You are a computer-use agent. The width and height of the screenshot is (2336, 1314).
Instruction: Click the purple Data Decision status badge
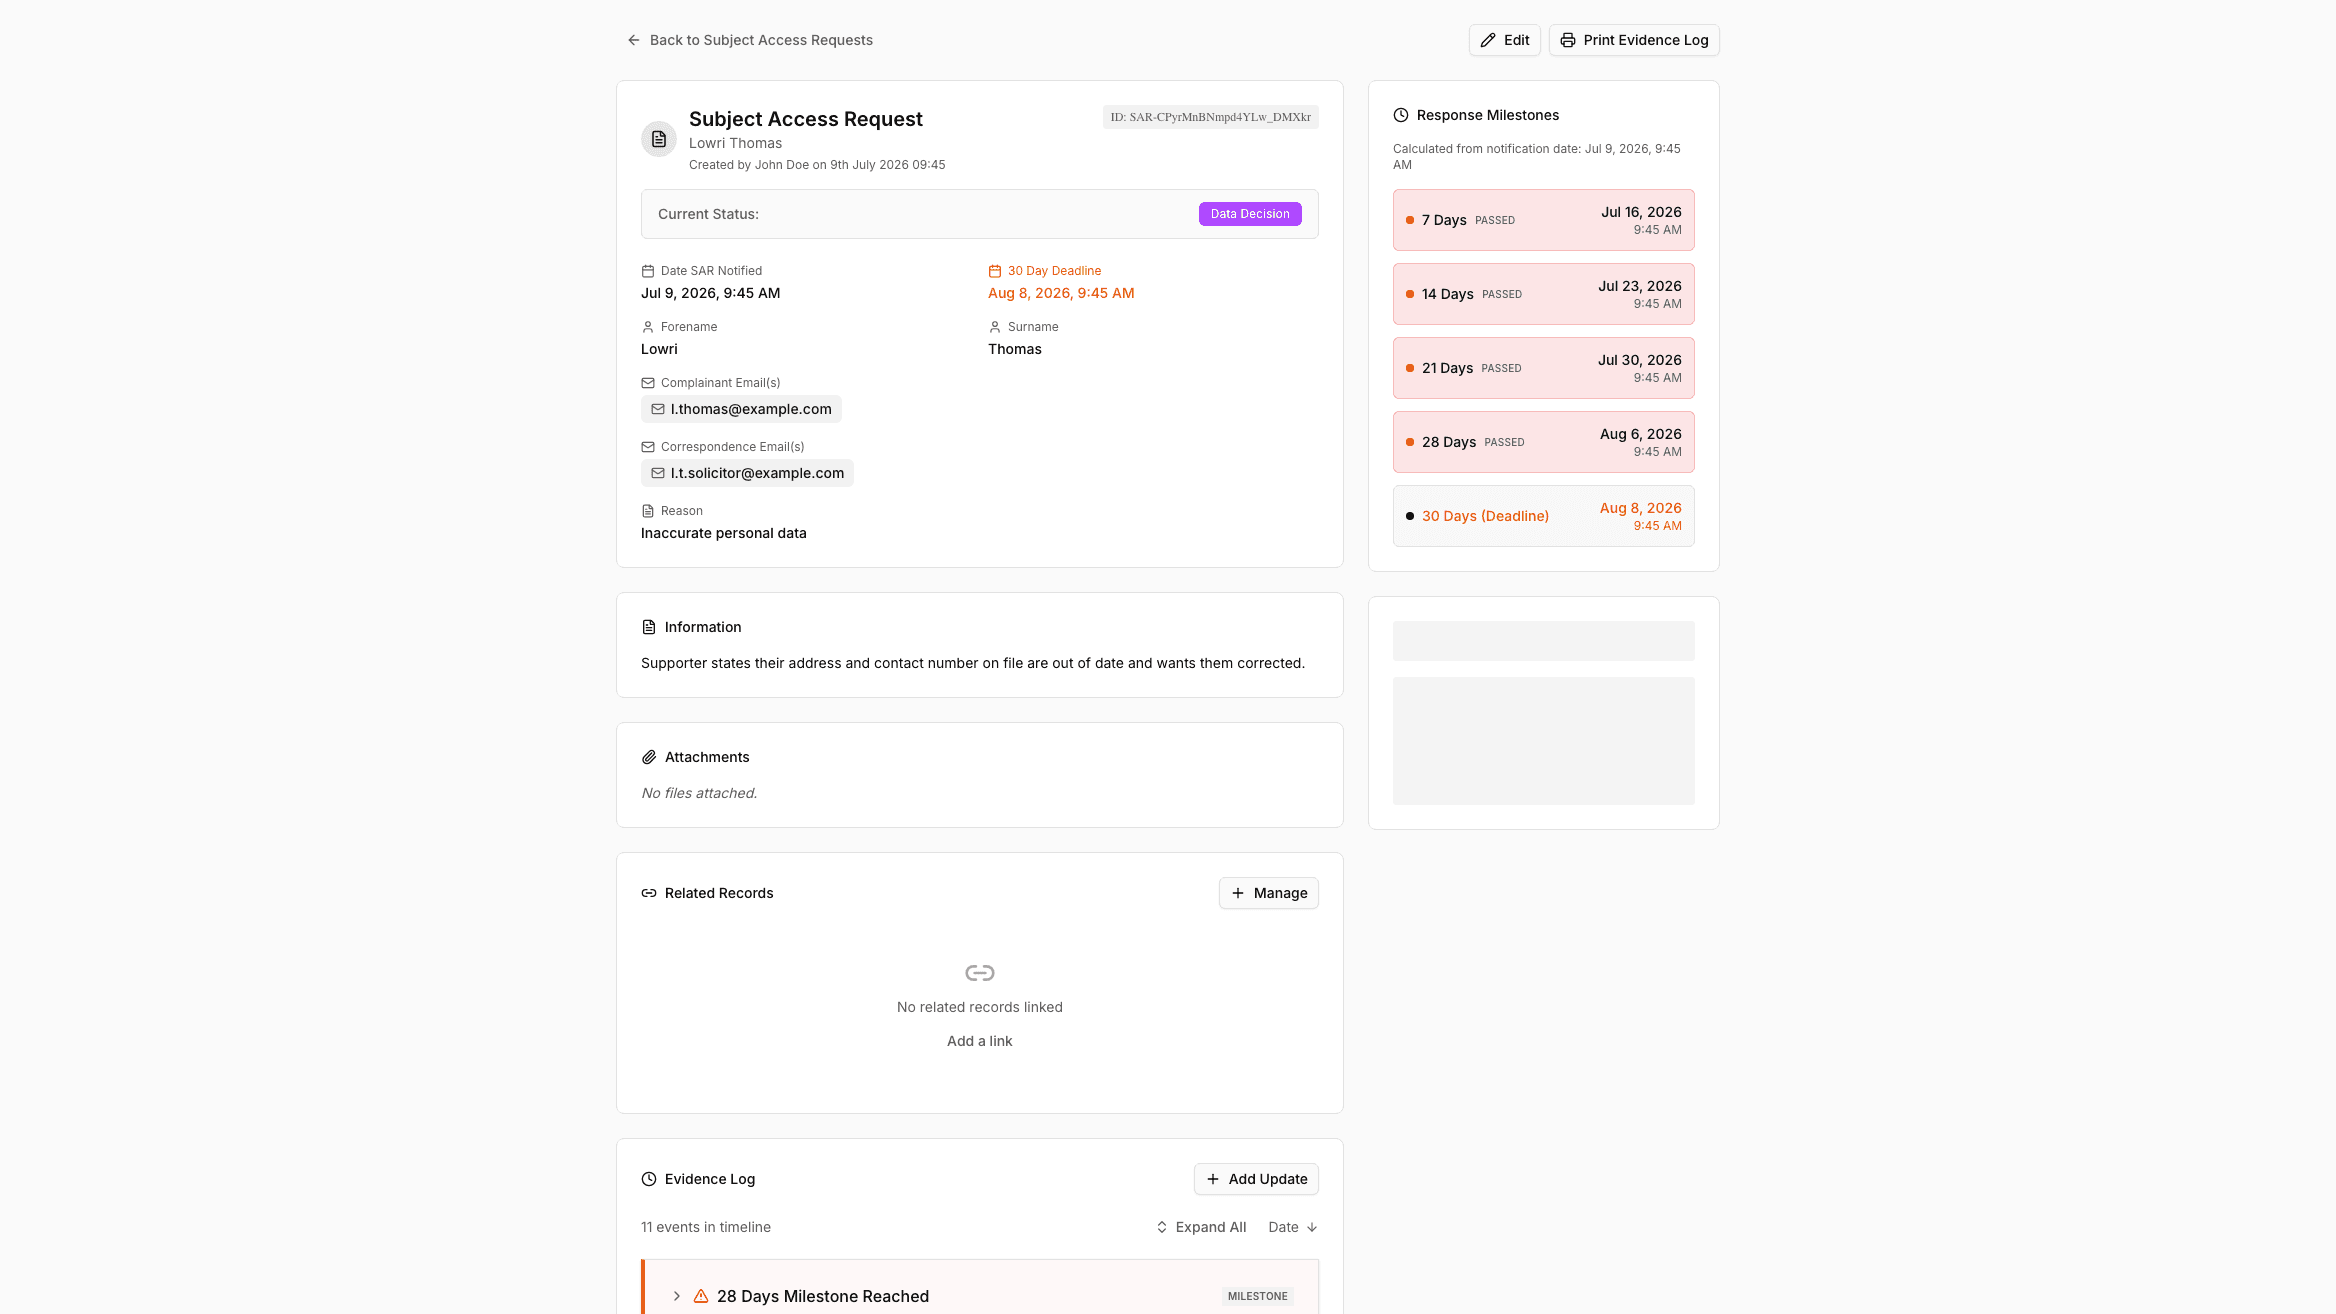point(1250,214)
